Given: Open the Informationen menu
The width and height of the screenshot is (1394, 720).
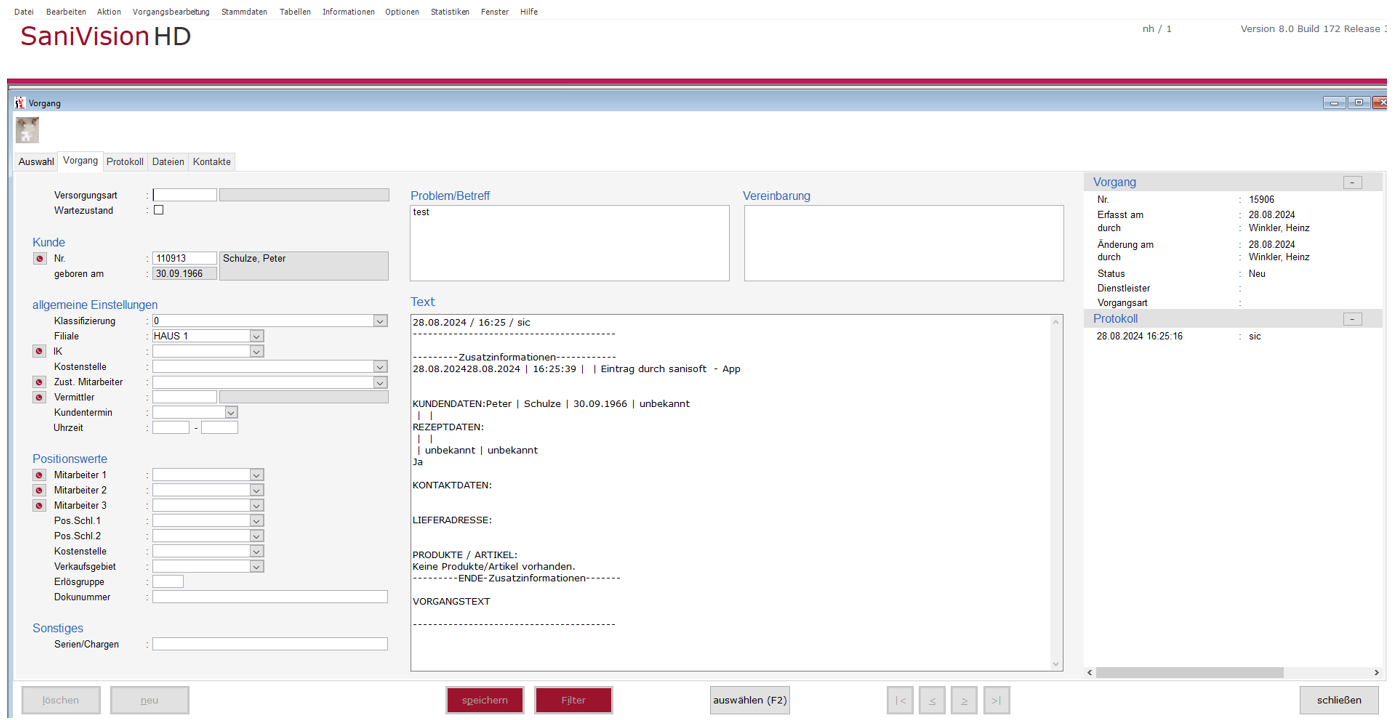Looking at the screenshot, I should coord(348,12).
